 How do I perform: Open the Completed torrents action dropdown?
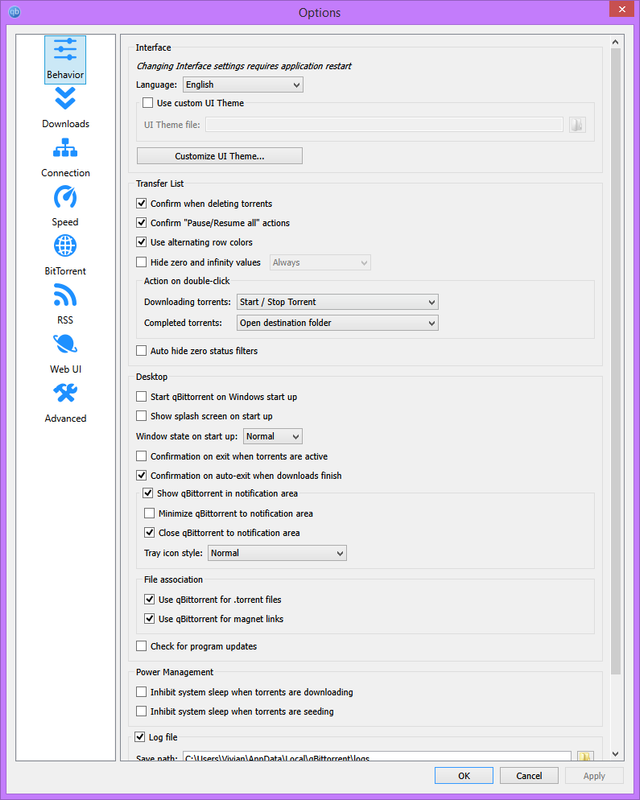pyautogui.click(x=337, y=323)
